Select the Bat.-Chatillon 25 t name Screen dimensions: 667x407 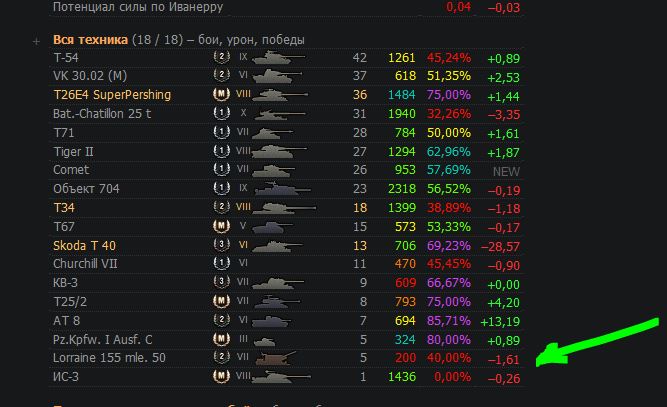(x=102, y=114)
